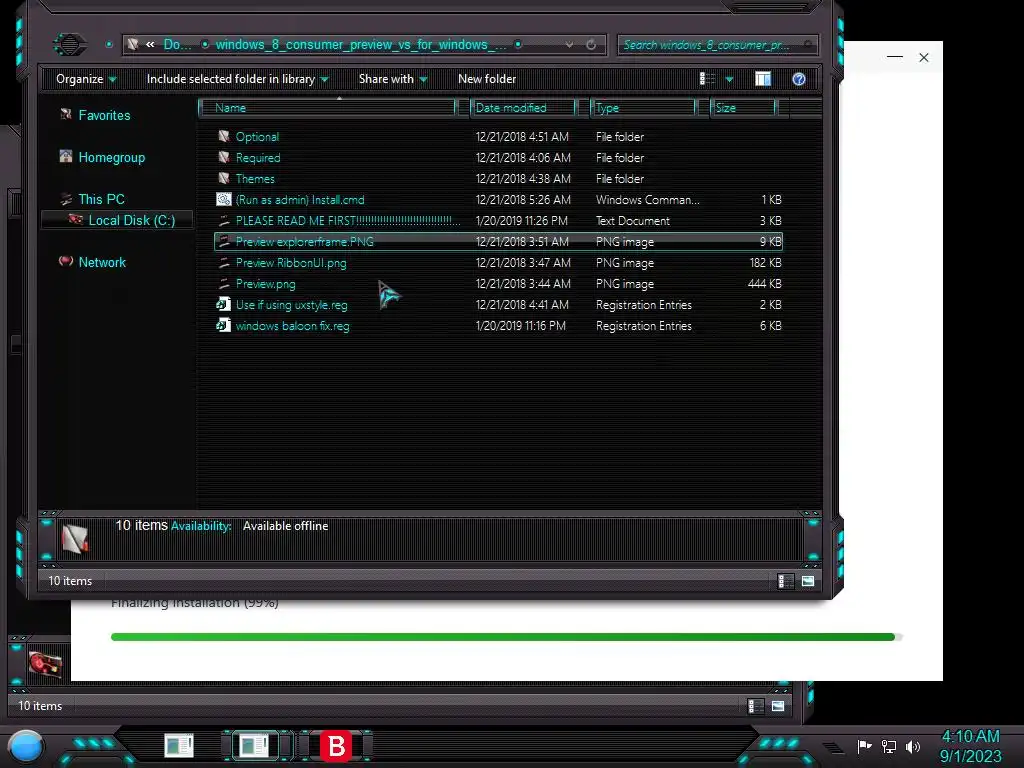Select the PLEASE READ ME FIRST file icon
This screenshot has width=1024, height=768.
coord(224,221)
